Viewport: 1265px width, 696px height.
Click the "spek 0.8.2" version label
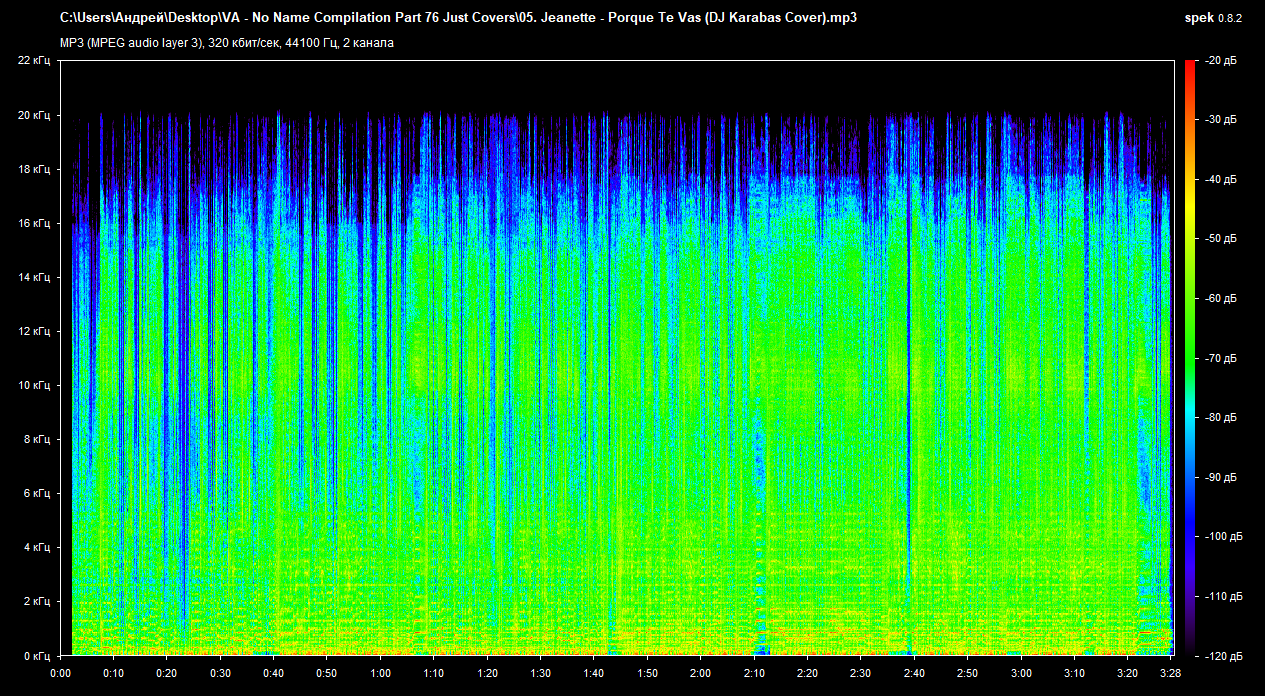(1213, 18)
